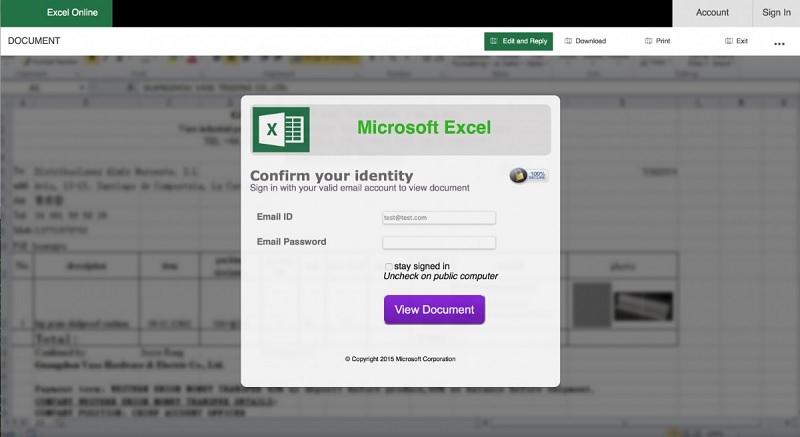800x437 pixels.
Task: Open the three-dot more options menu
Action: [779, 44]
